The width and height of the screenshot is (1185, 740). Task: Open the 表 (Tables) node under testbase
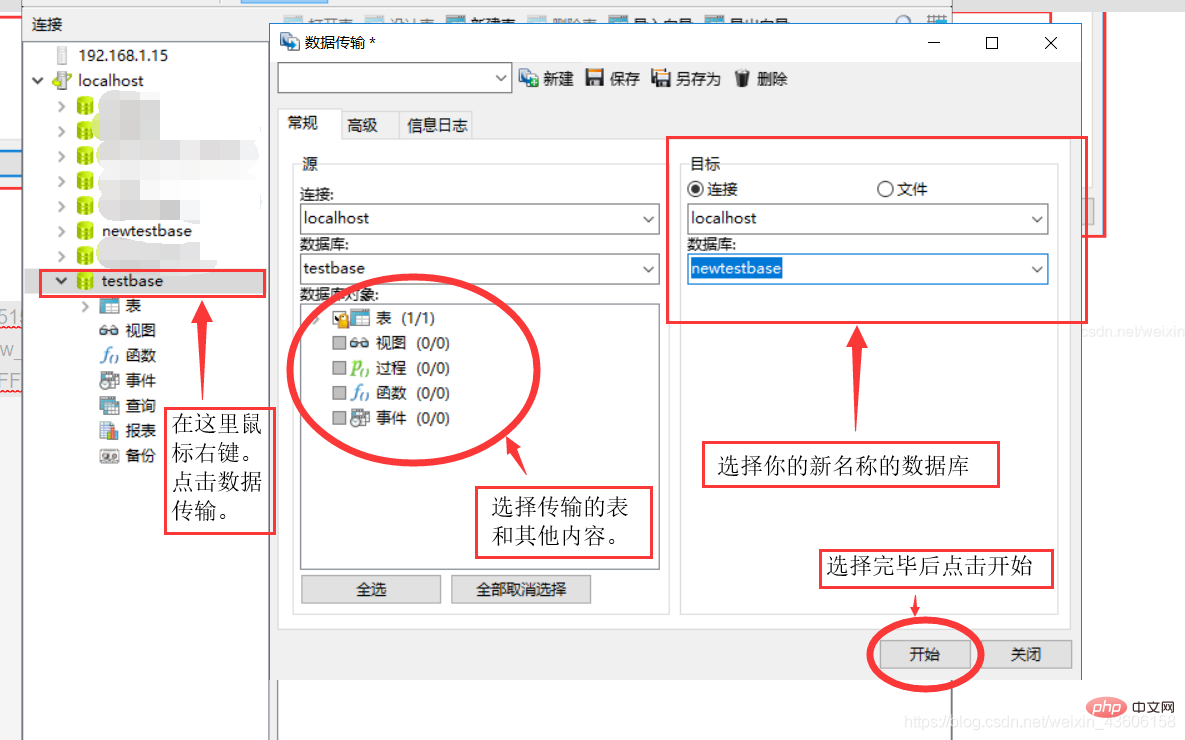point(110,306)
